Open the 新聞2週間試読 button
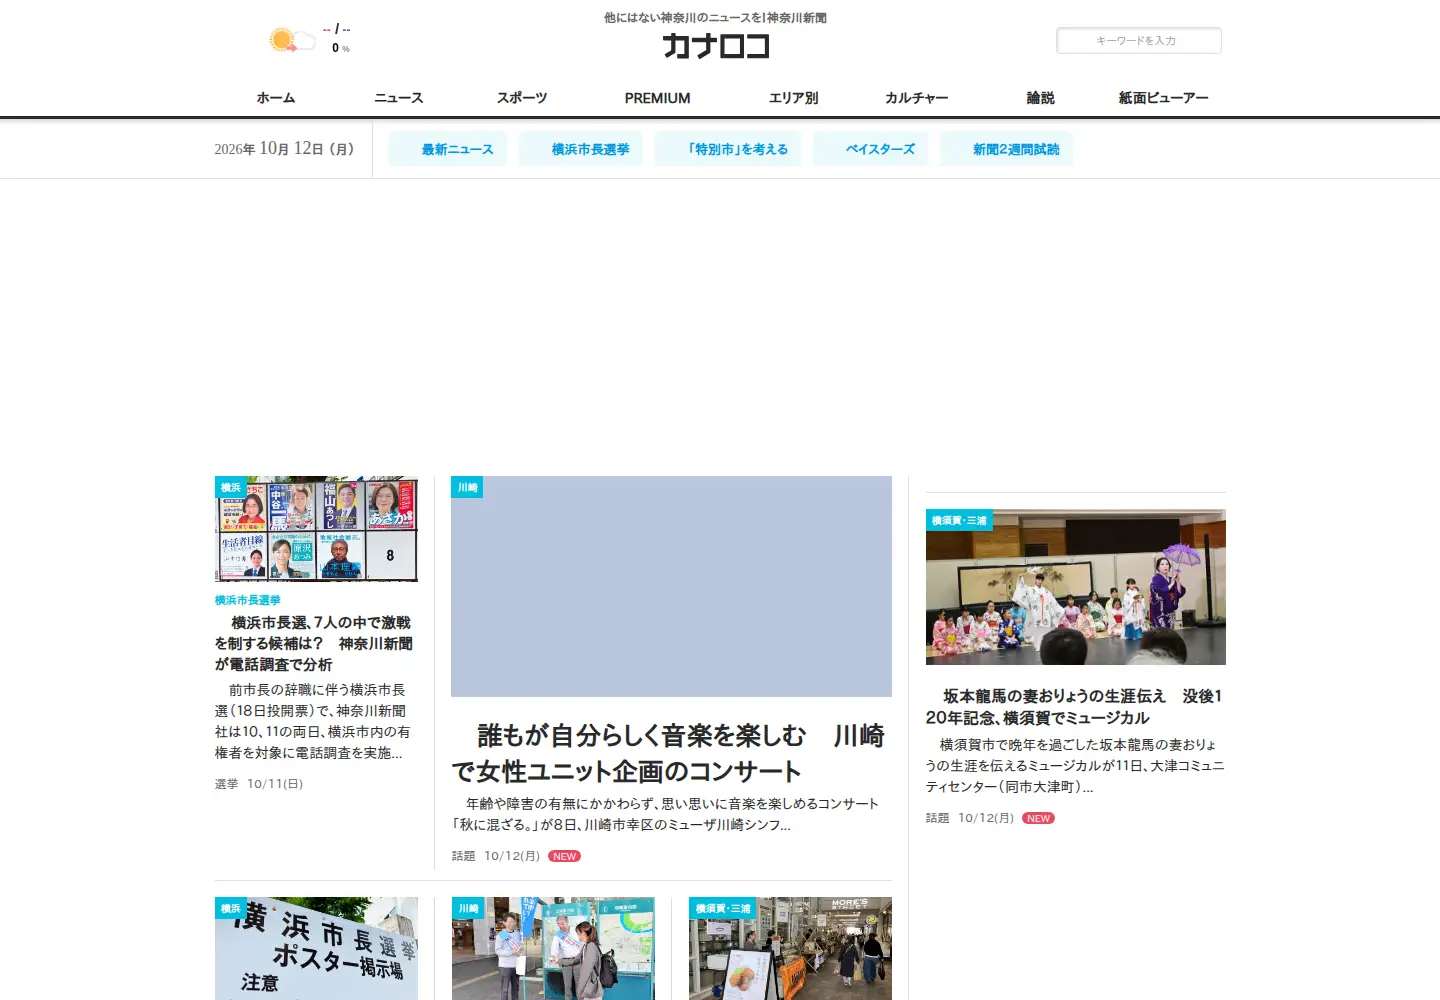The width and height of the screenshot is (1440, 1000). [1007, 149]
